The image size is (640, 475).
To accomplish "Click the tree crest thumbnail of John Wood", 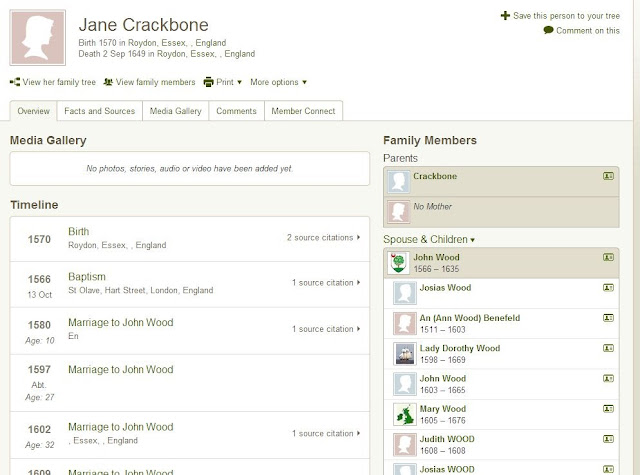I will [398, 263].
